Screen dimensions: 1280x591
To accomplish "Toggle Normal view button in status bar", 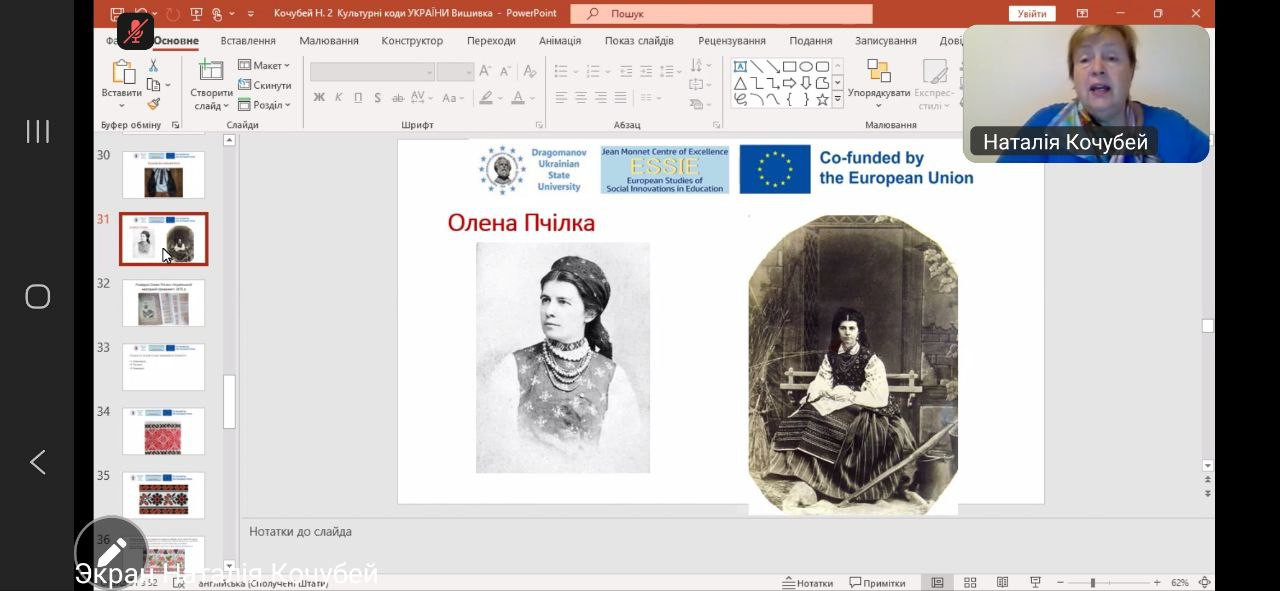I will click(x=937, y=583).
